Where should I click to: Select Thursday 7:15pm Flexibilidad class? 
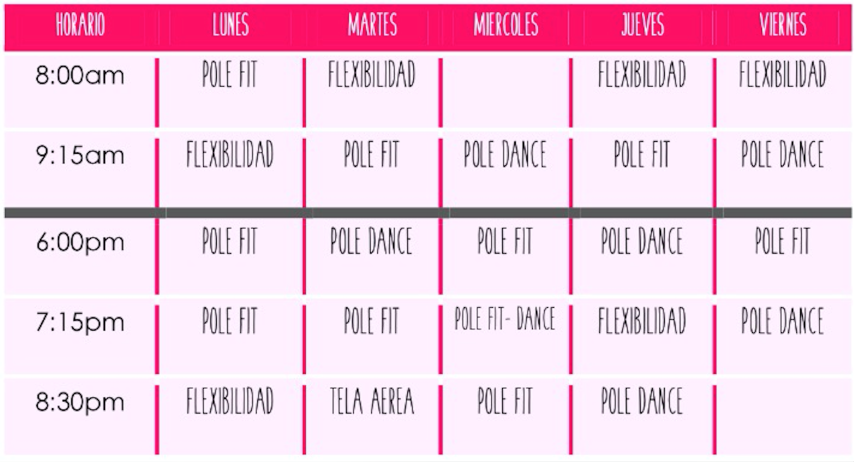(x=642, y=321)
